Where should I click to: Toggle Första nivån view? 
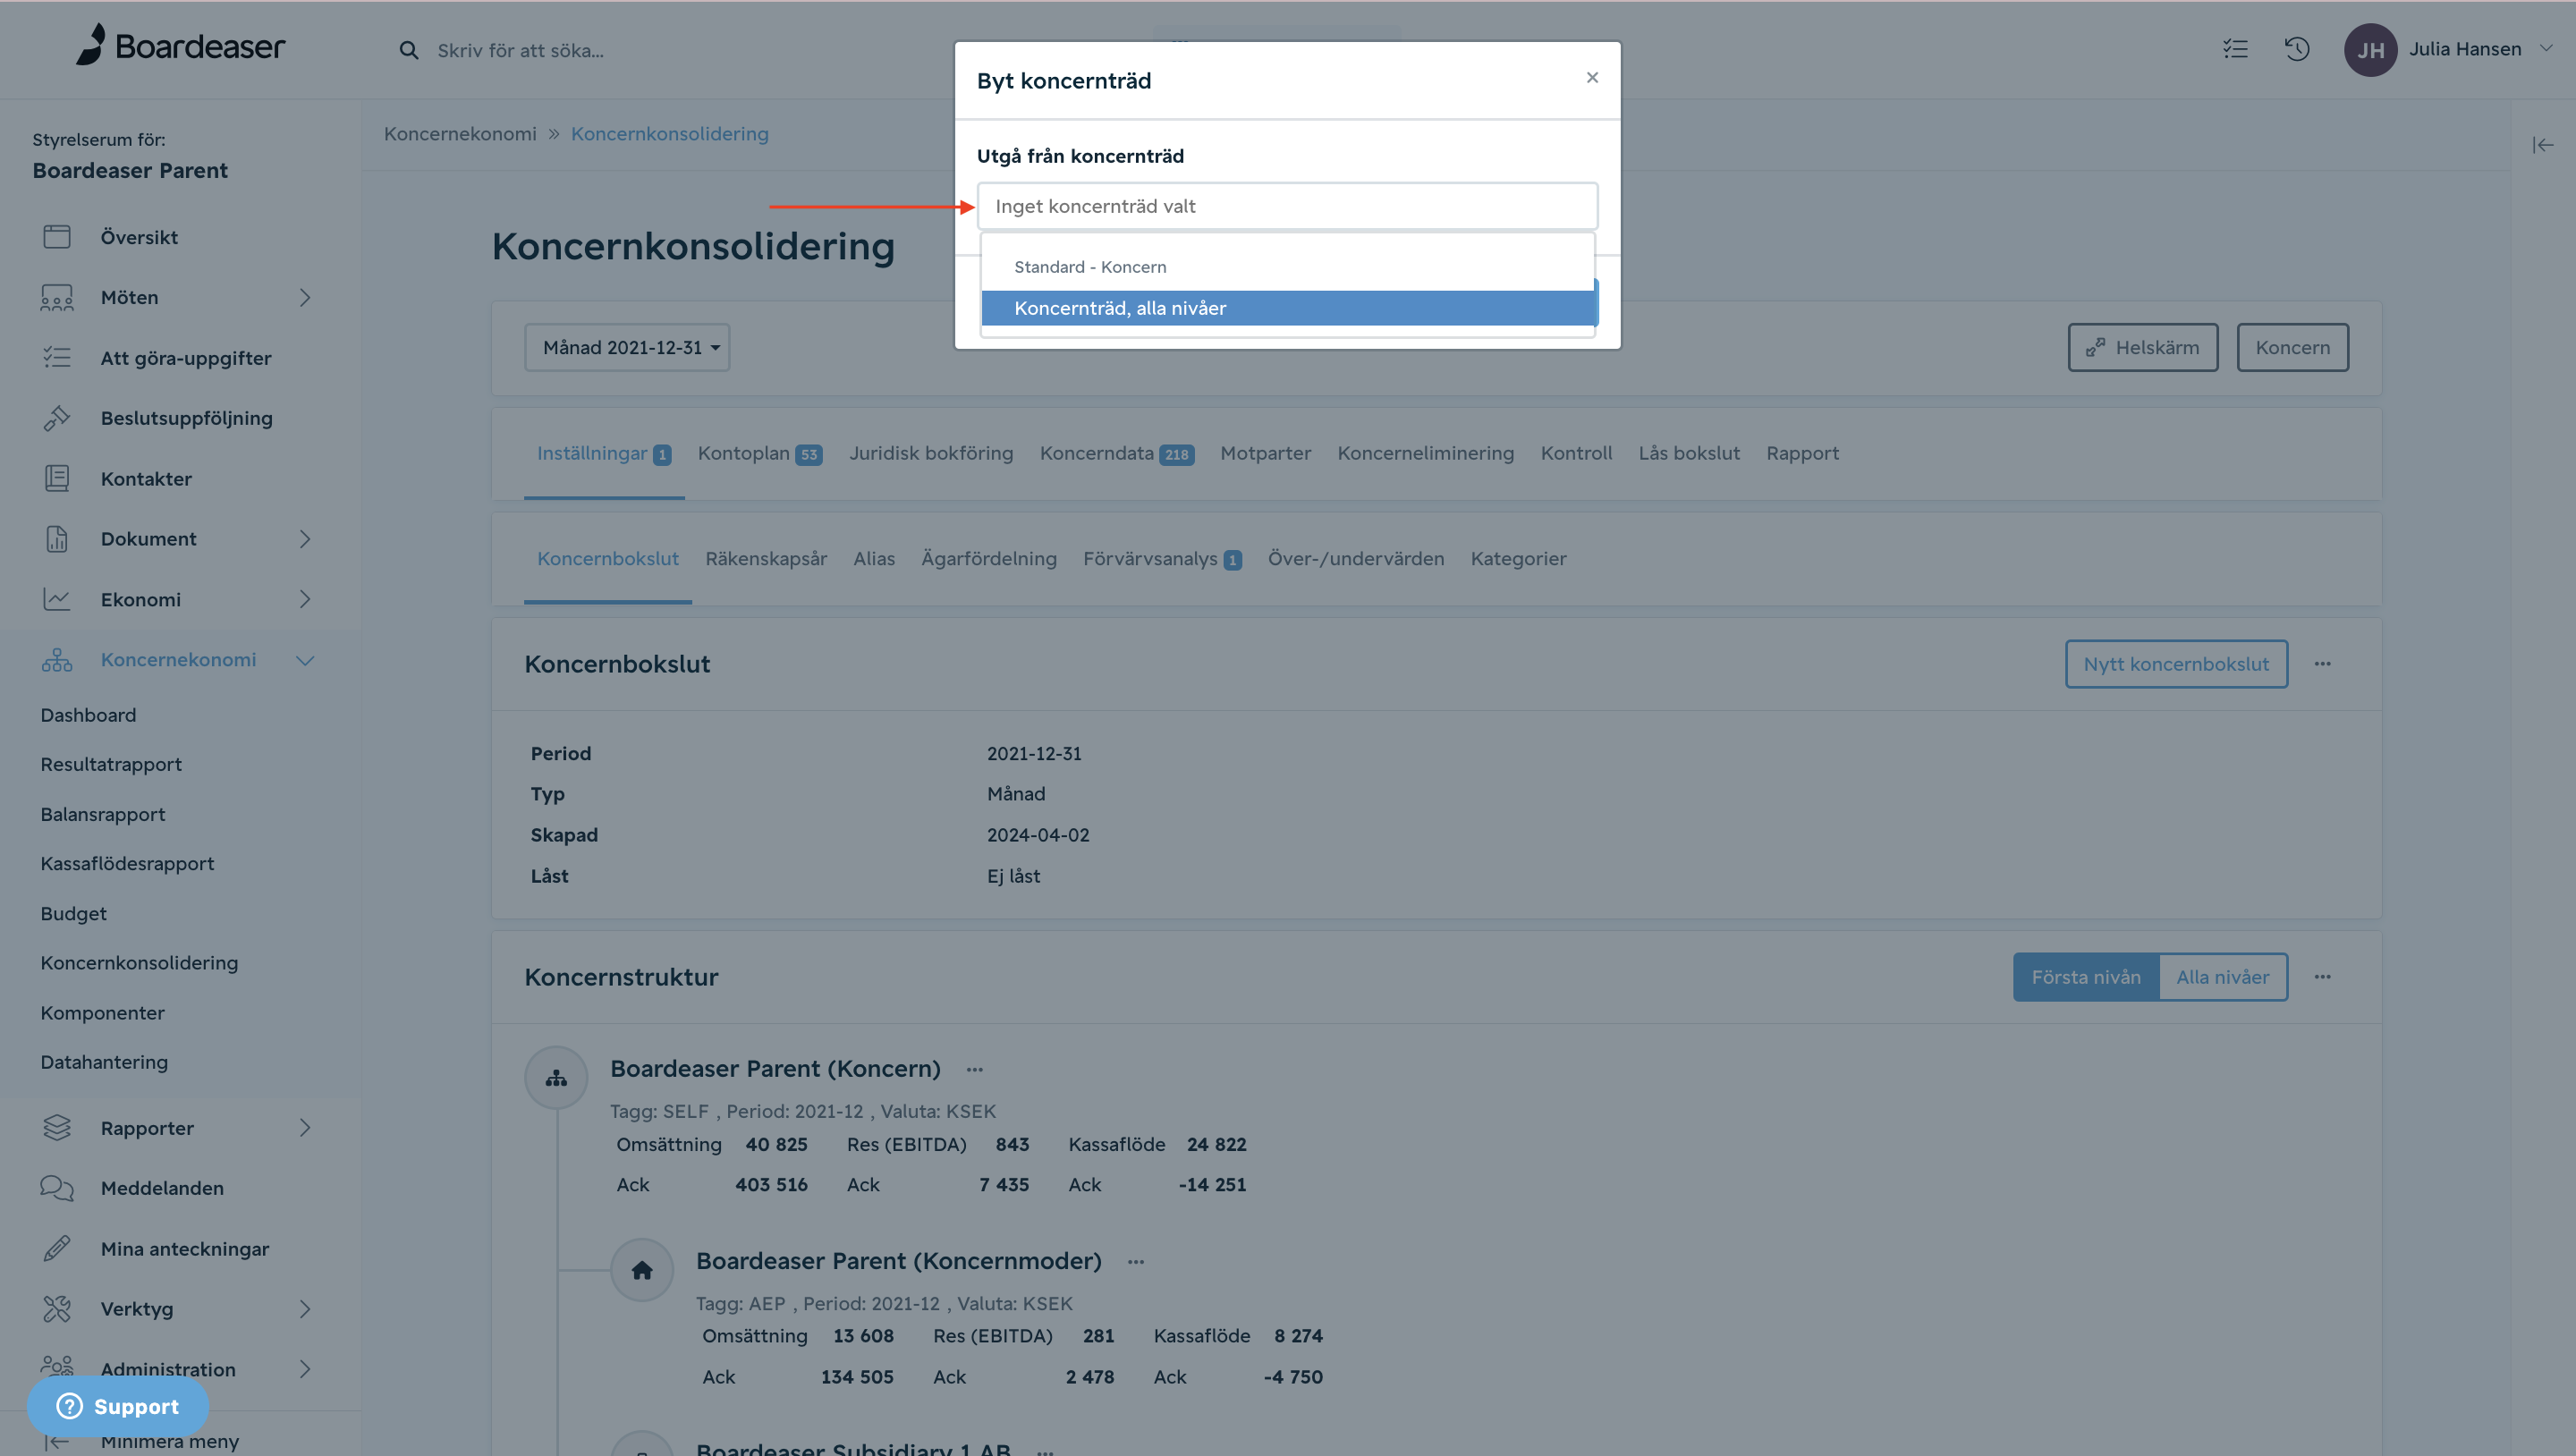[x=2086, y=977]
